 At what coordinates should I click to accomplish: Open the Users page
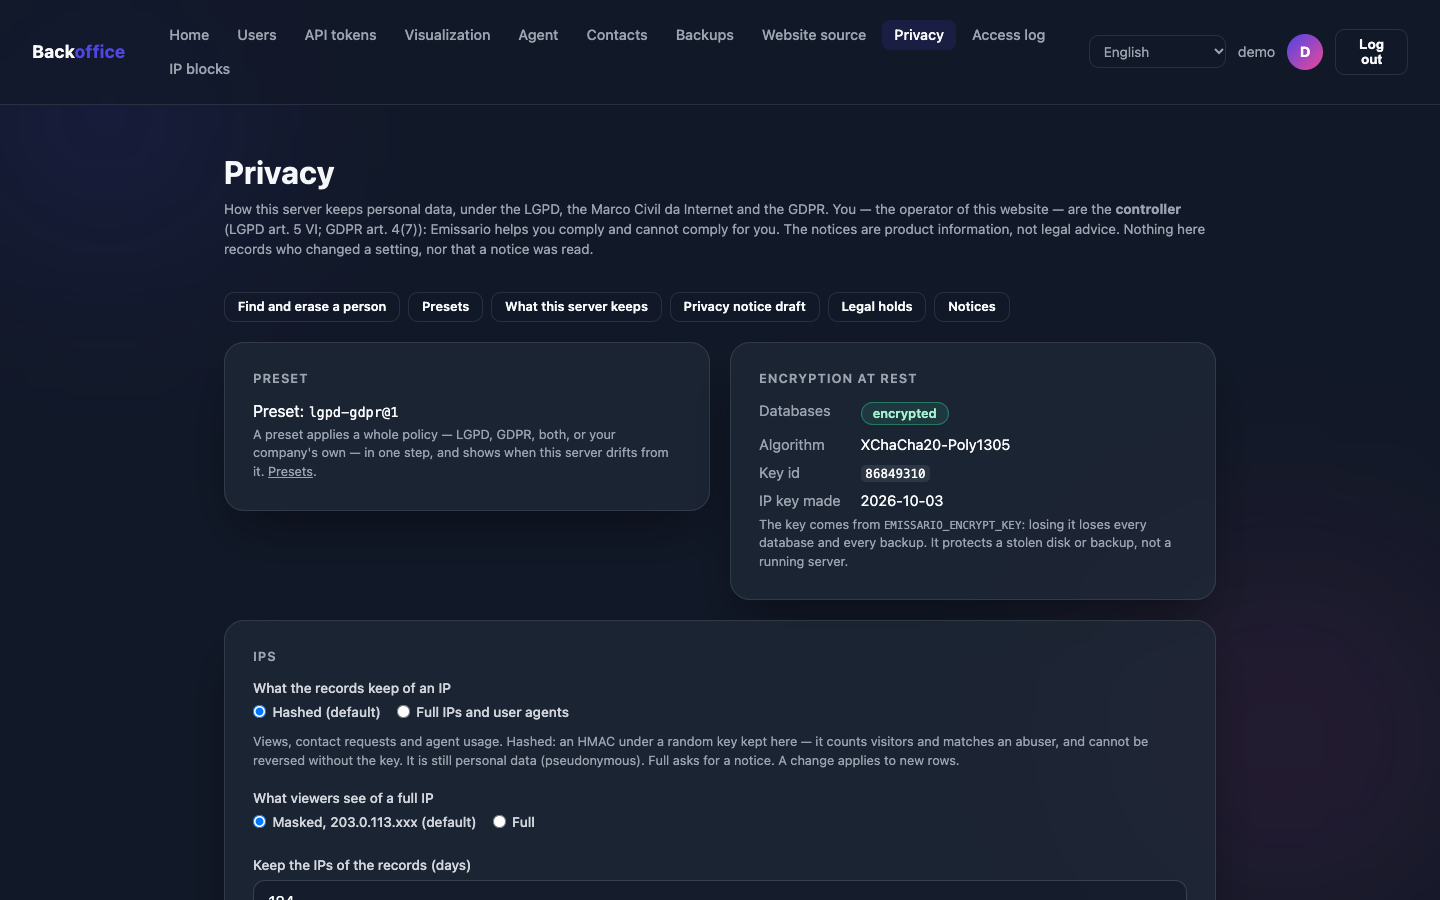pyautogui.click(x=257, y=35)
